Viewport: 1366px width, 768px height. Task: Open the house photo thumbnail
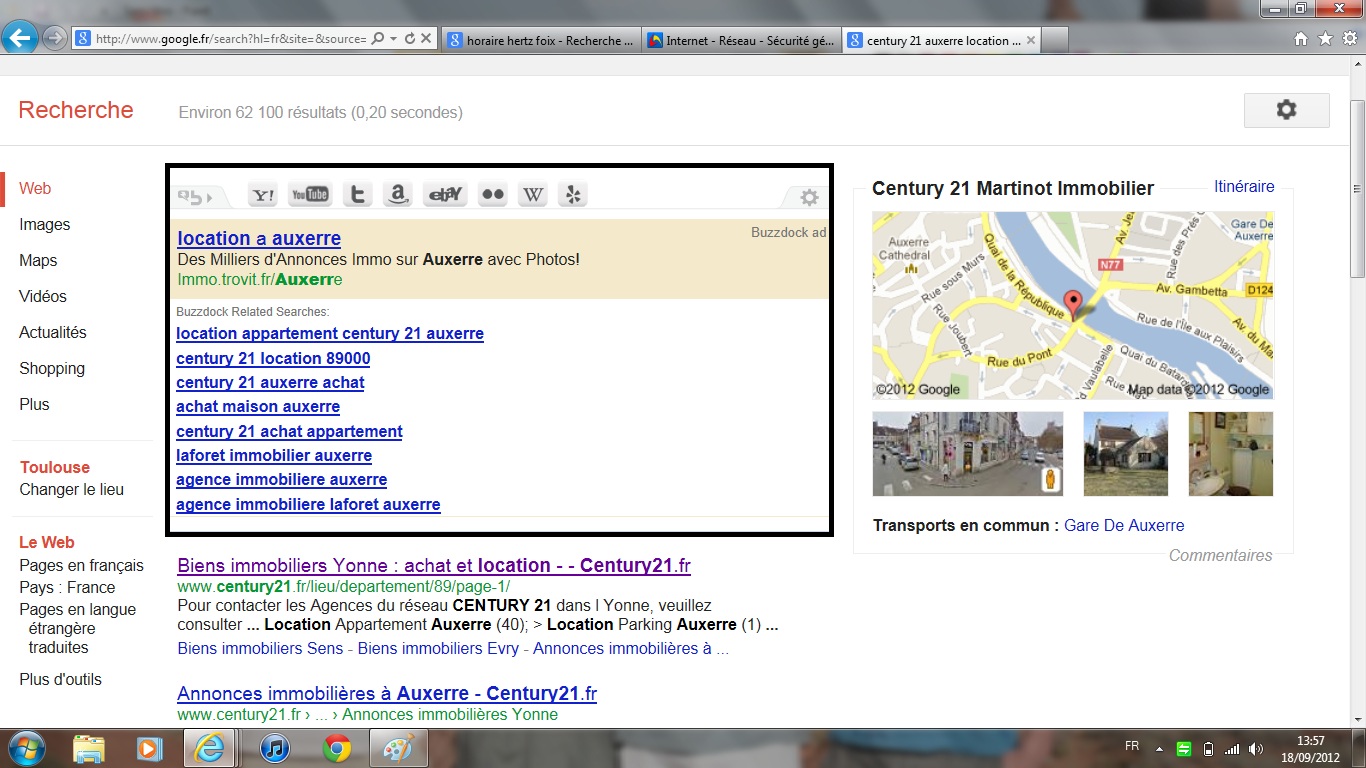tap(1126, 454)
